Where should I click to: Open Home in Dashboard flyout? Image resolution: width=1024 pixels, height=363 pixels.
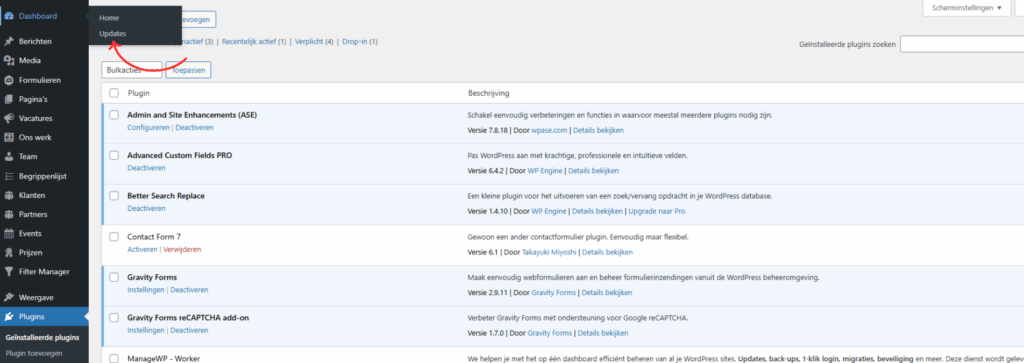coord(109,18)
